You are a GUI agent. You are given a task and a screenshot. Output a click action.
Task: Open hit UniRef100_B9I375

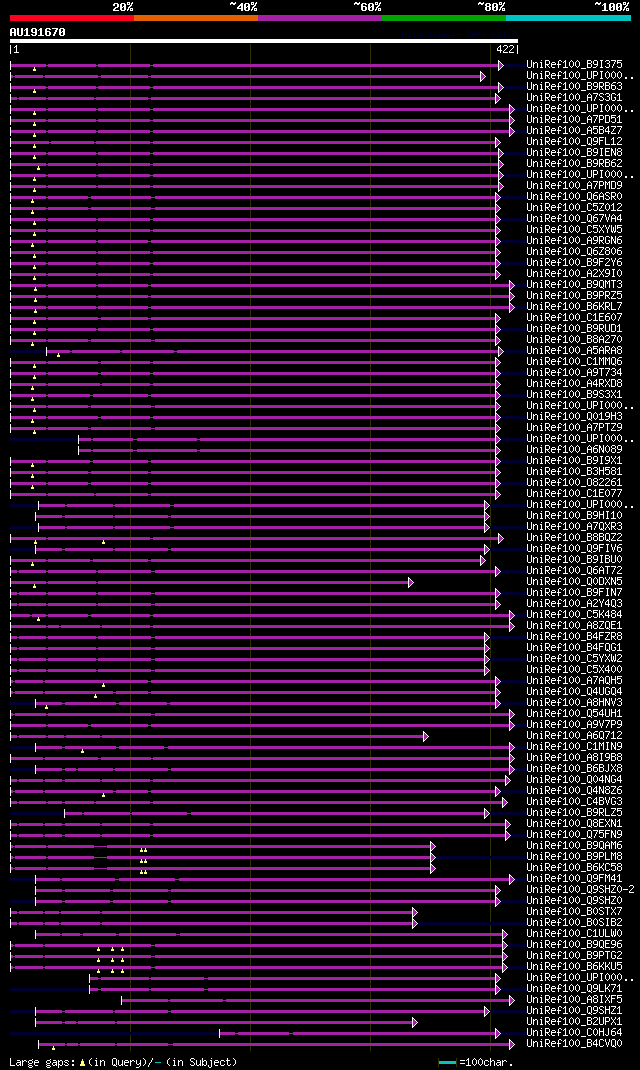[574, 65]
